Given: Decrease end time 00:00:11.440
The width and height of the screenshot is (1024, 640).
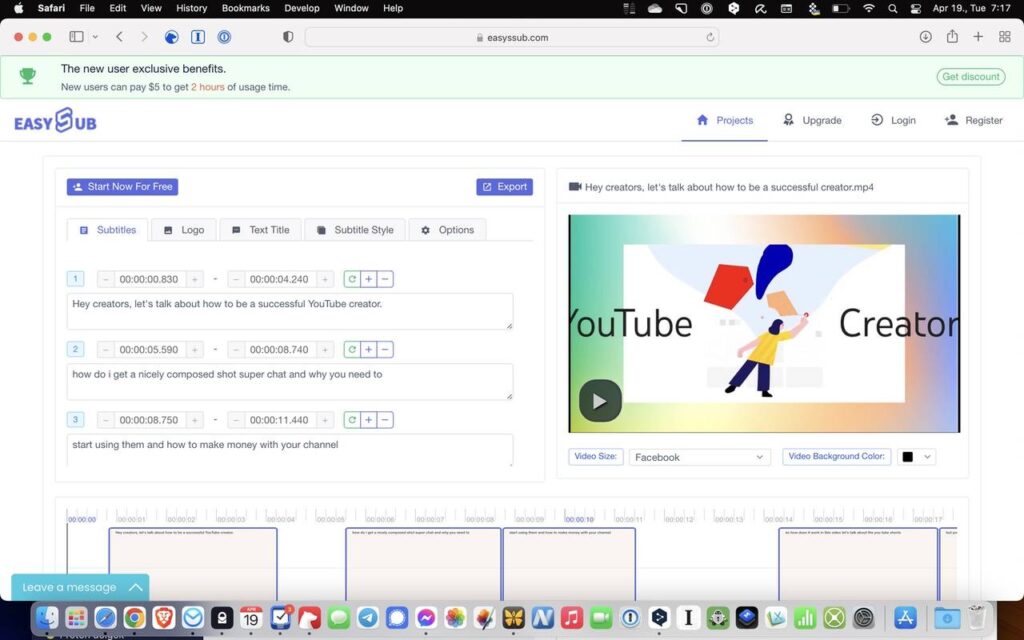Looking at the screenshot, I should click(x=236, y=421).
